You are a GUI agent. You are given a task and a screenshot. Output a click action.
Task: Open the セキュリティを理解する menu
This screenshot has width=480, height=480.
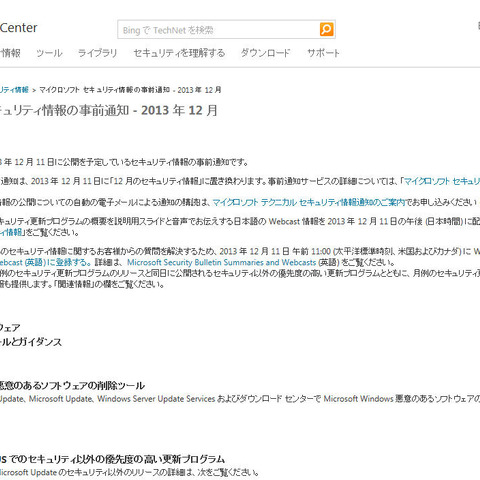coord(179,53)
